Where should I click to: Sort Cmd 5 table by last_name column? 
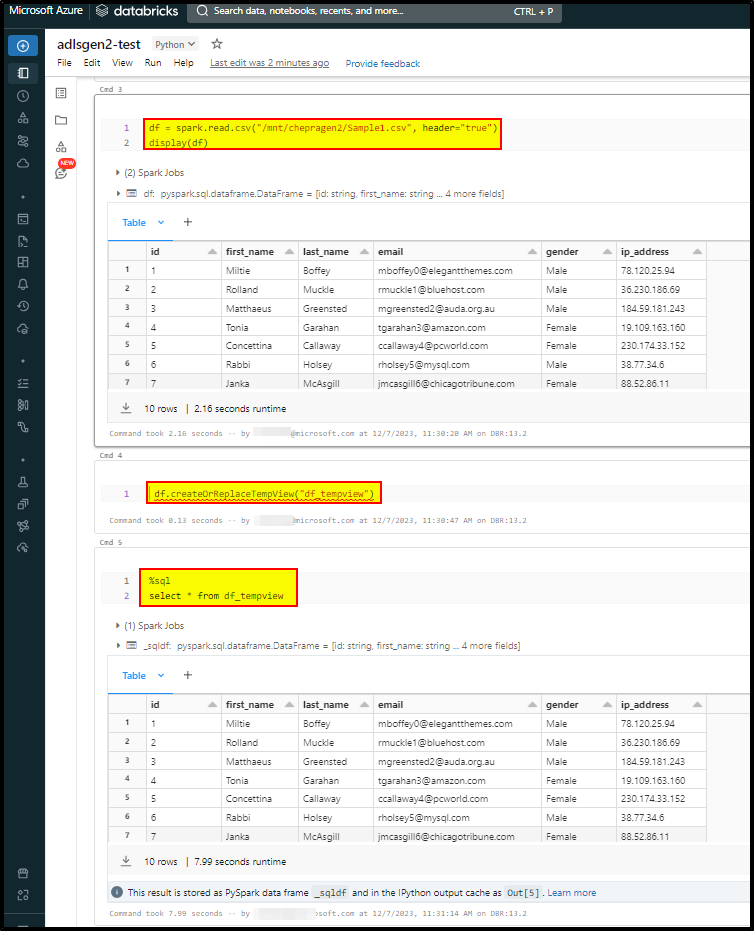(x=365, y=705)
